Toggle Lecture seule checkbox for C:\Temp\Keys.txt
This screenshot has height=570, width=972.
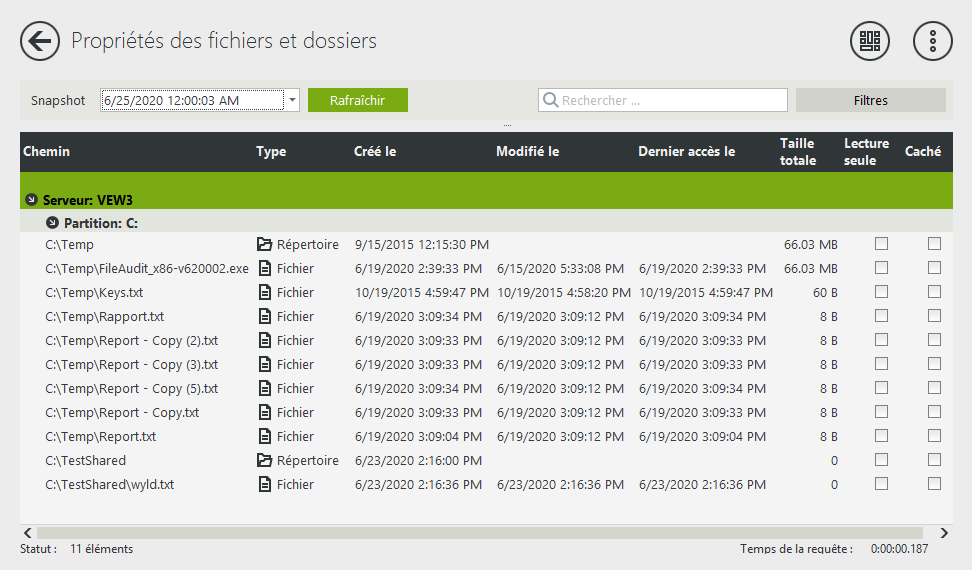point(881,292)
